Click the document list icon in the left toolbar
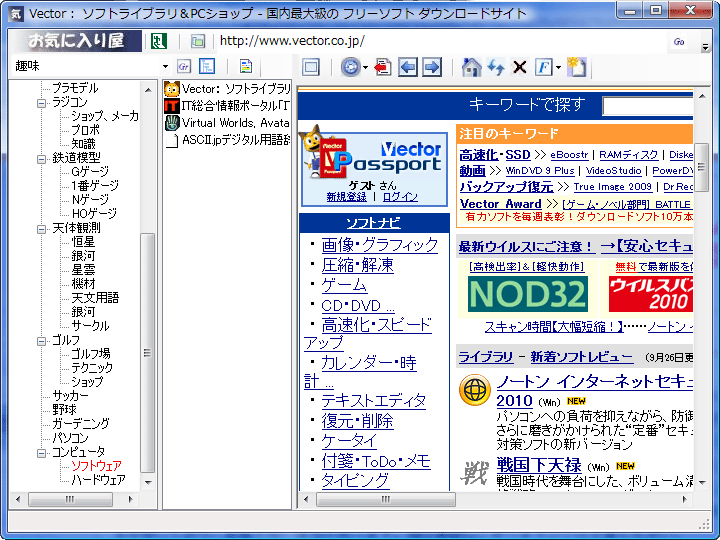Screen dimensions: 720x540 [246, 67]
